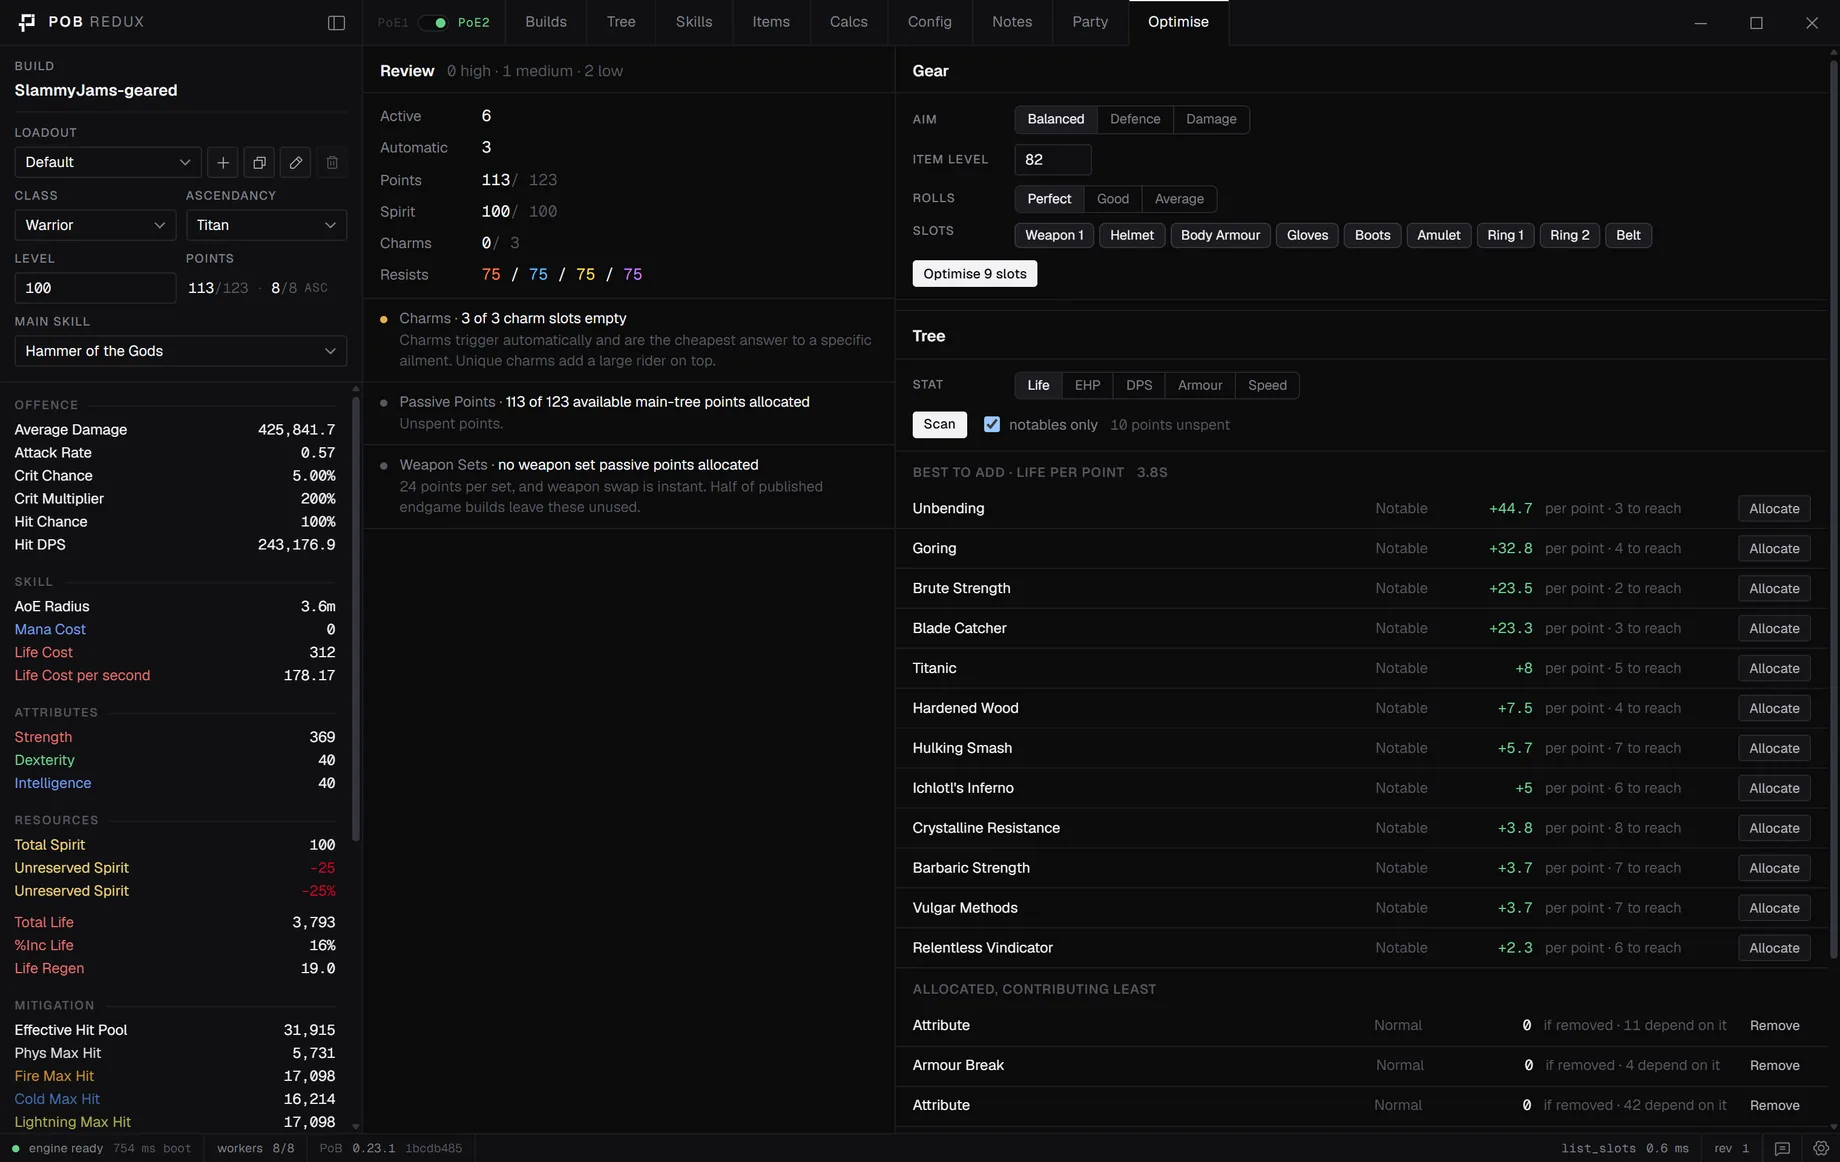
Task: Click the Optimise panel vertical scrollbar
Action: pyautogui.click(x=1833, y=510)
